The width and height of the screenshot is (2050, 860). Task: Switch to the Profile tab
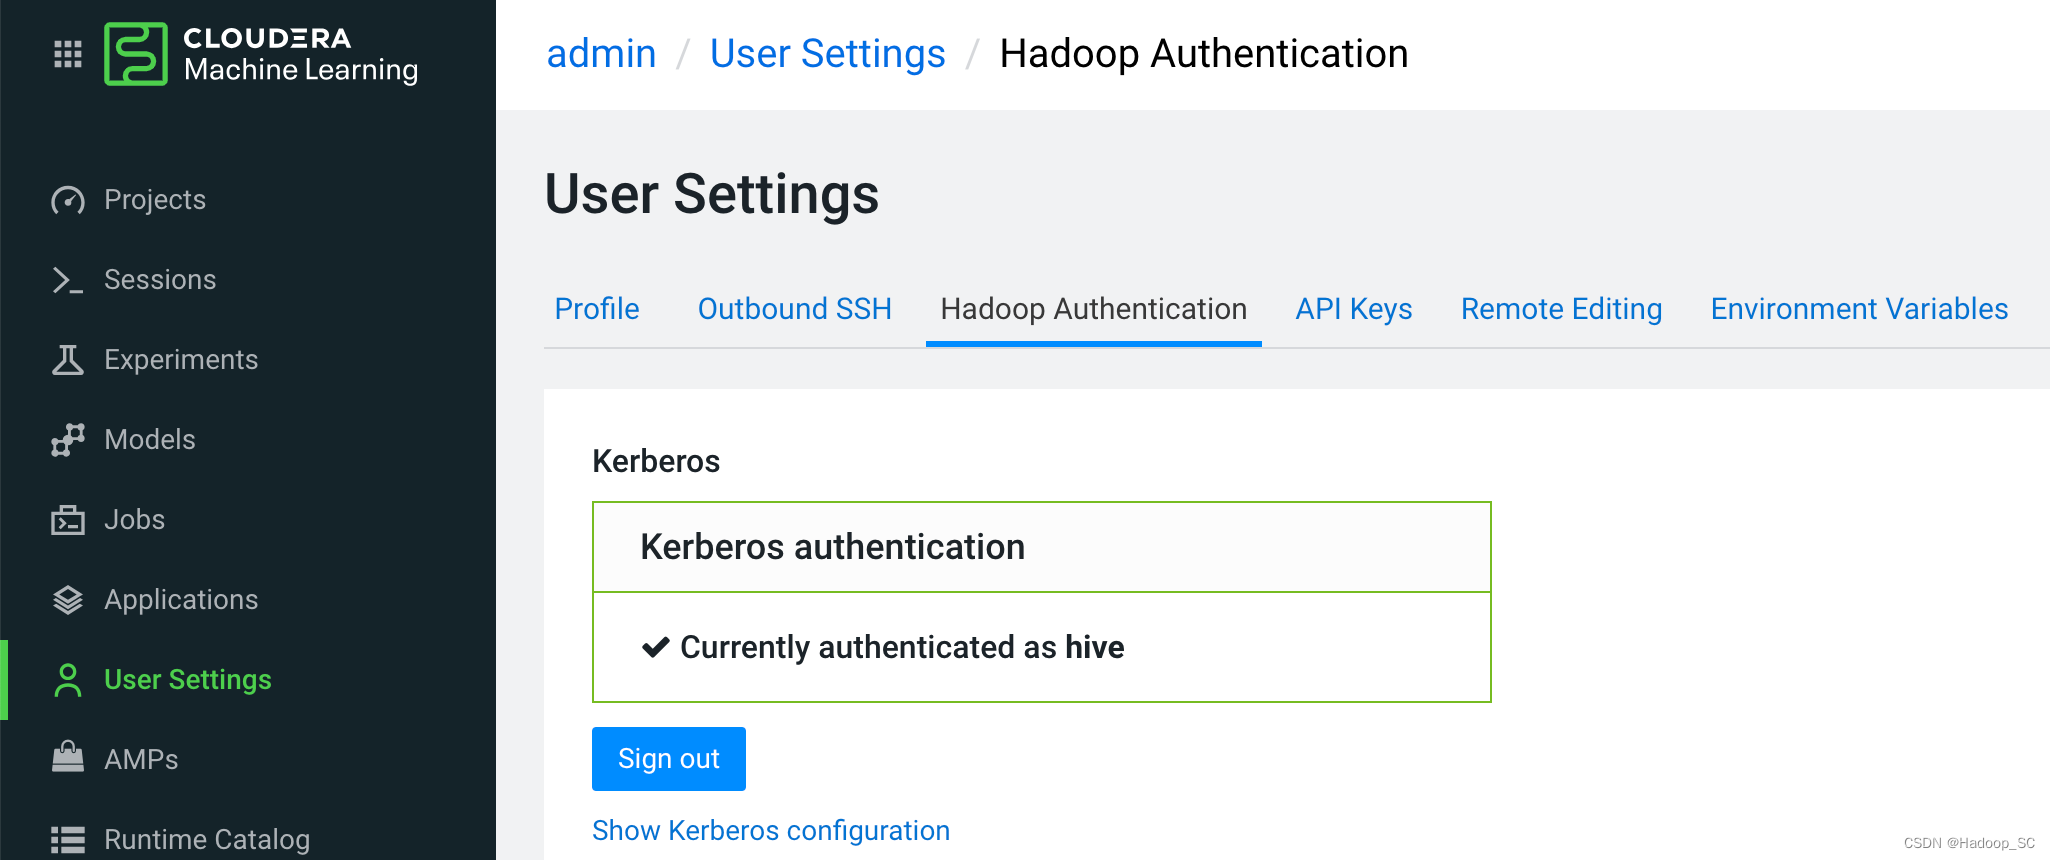pyautogui.click(x=597, y=309)
